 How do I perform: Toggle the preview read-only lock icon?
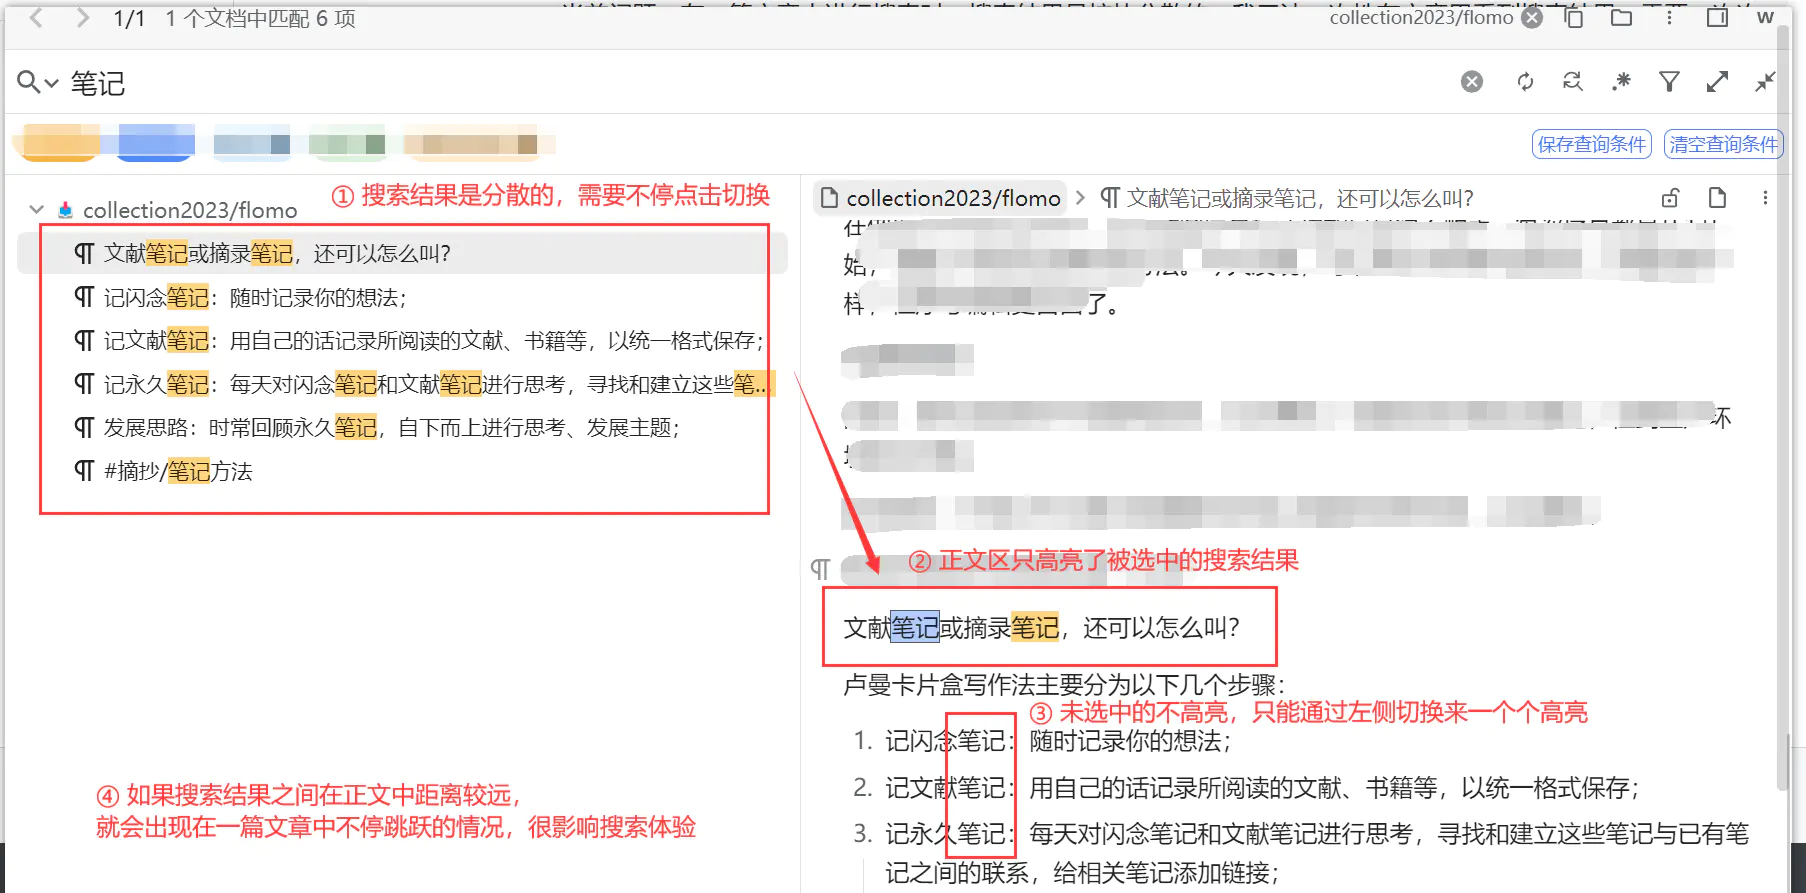tap(1670, 198)
